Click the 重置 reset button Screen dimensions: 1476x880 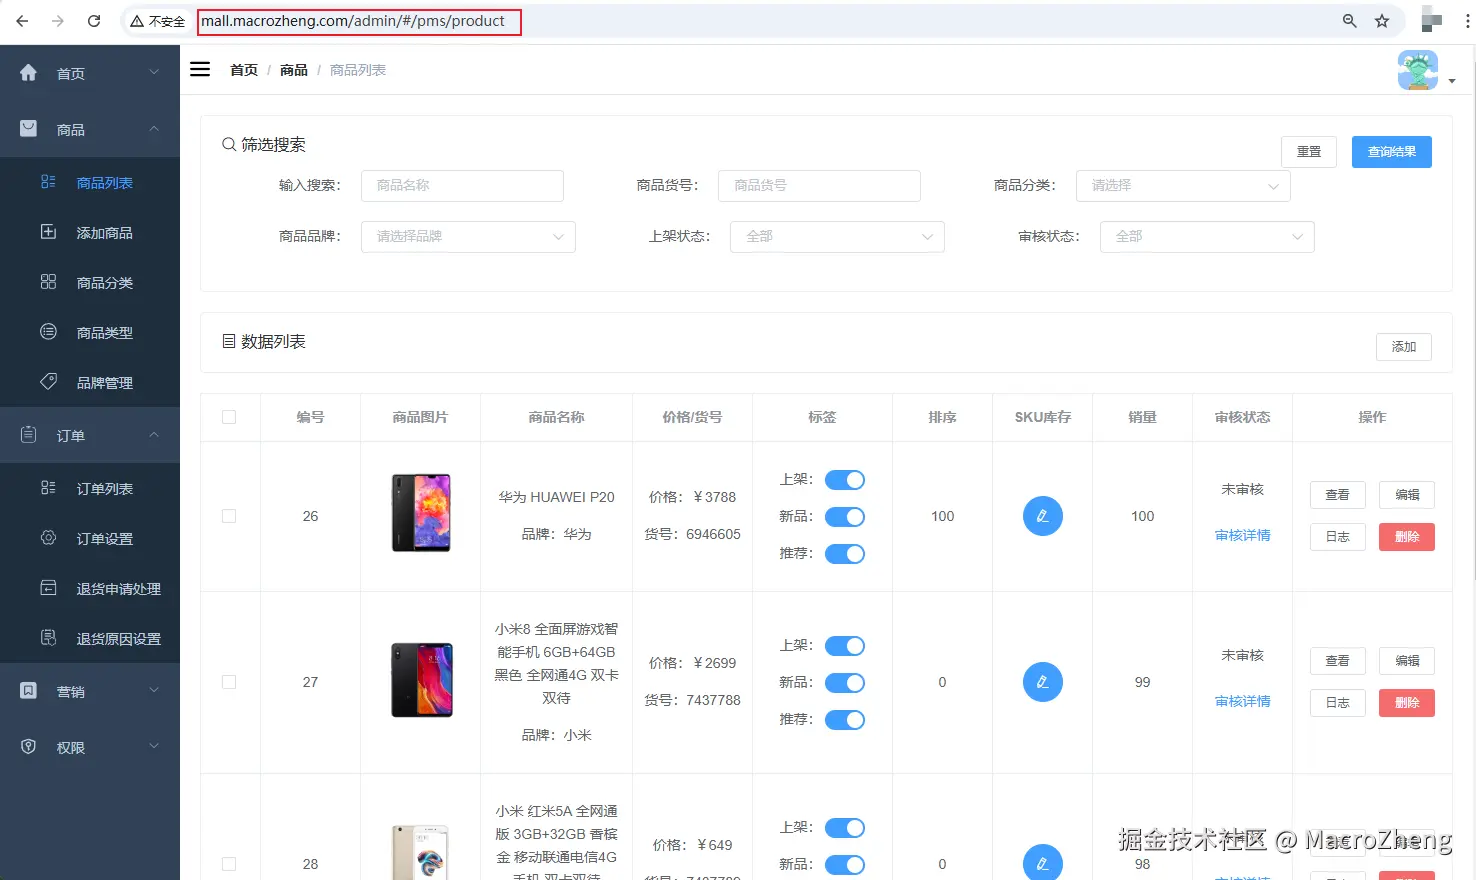1309,152
